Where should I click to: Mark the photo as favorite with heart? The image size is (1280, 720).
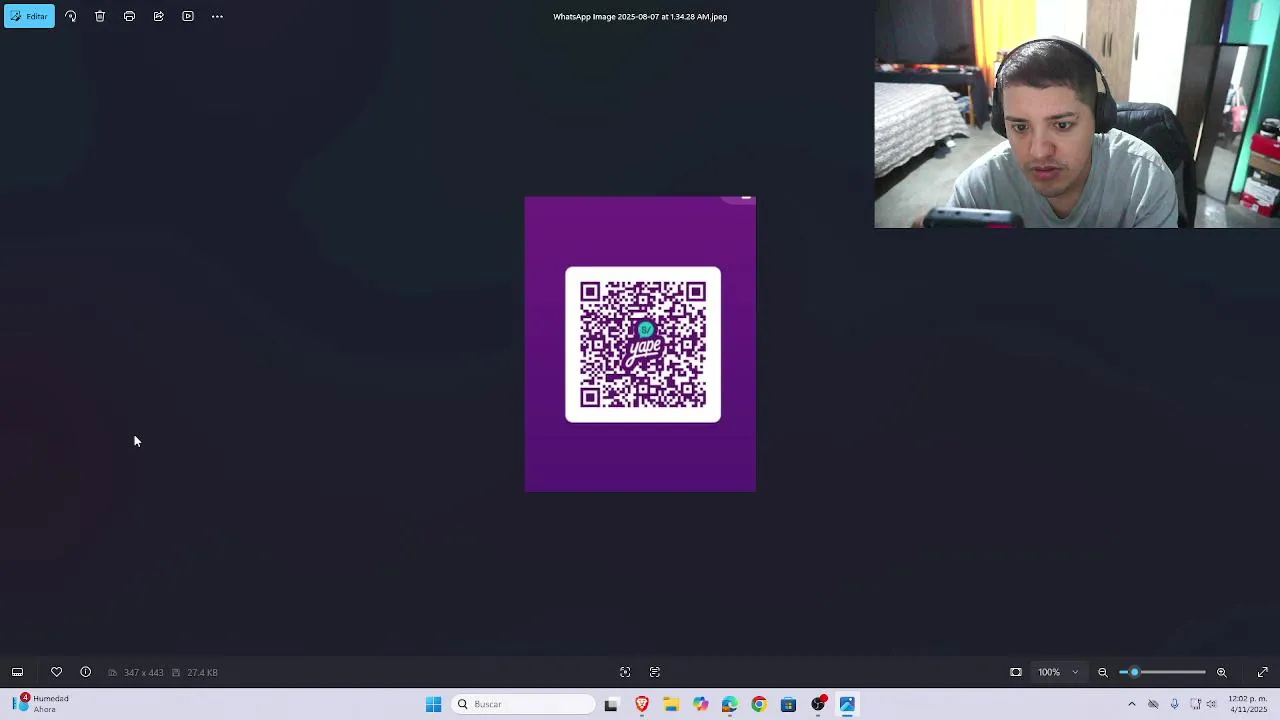point(56,672)
